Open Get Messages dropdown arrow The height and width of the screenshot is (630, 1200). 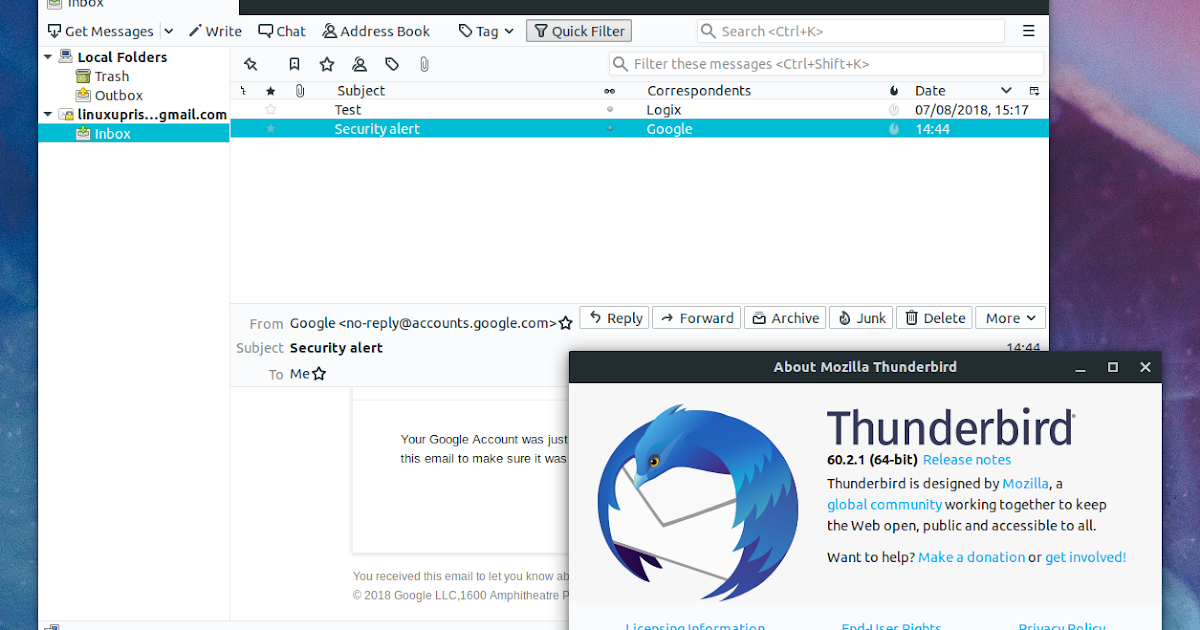(x=168, y=31)
